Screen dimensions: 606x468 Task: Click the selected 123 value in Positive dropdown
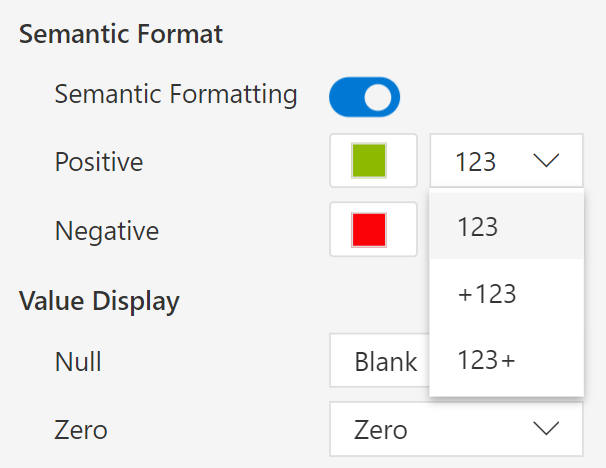tap(475, 161)
